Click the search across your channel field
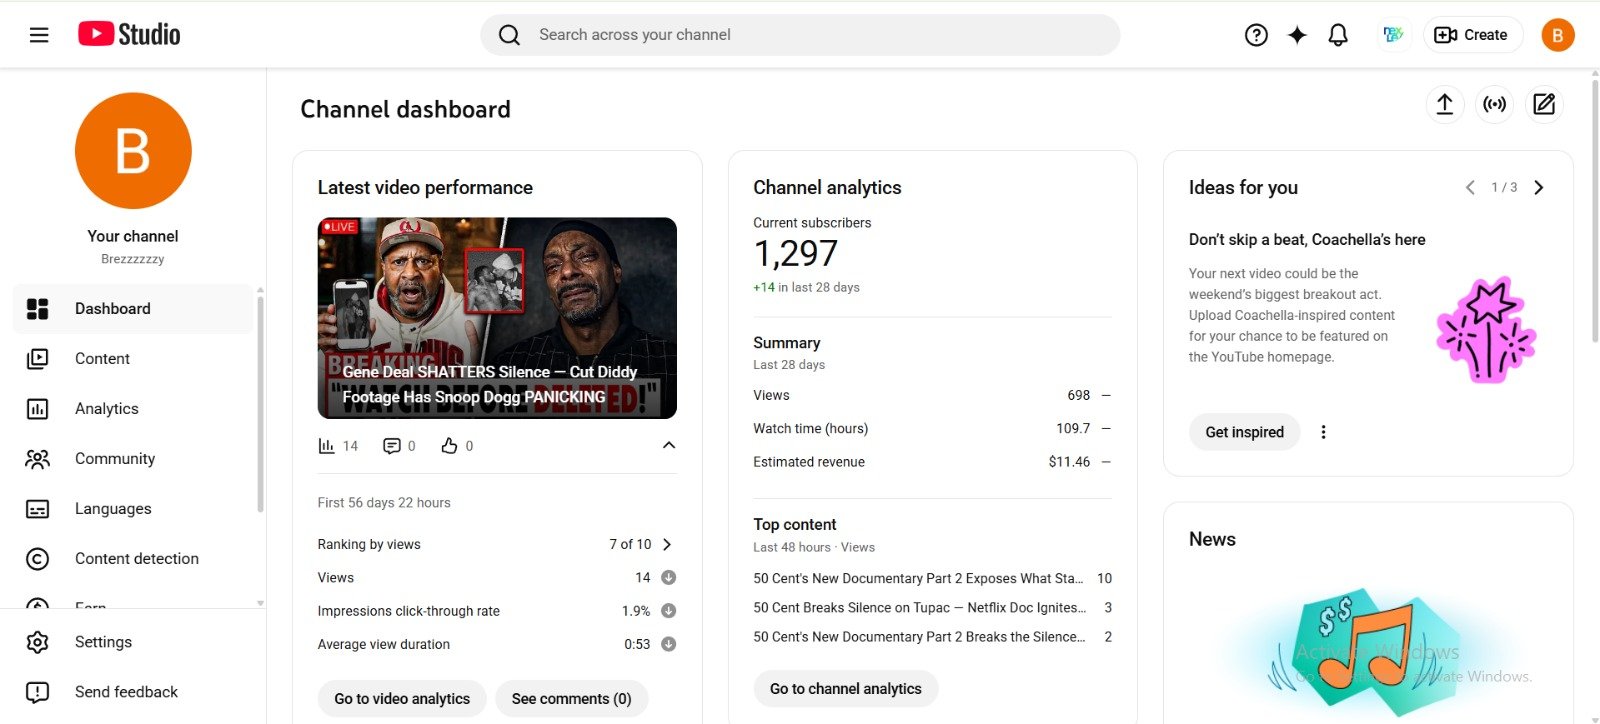This screenshot has width=1600, height=724. click(800, 35)
